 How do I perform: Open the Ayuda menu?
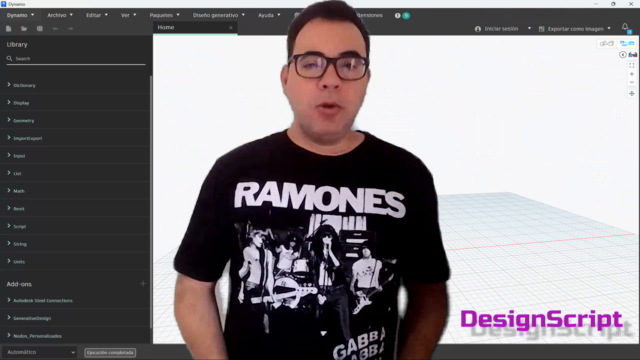[x=269, y=15]
